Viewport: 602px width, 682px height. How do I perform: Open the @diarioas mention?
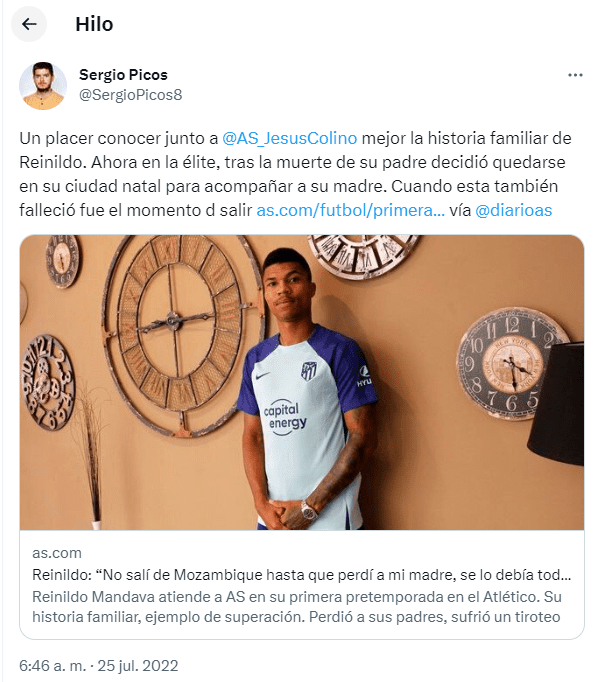[514, 210]
